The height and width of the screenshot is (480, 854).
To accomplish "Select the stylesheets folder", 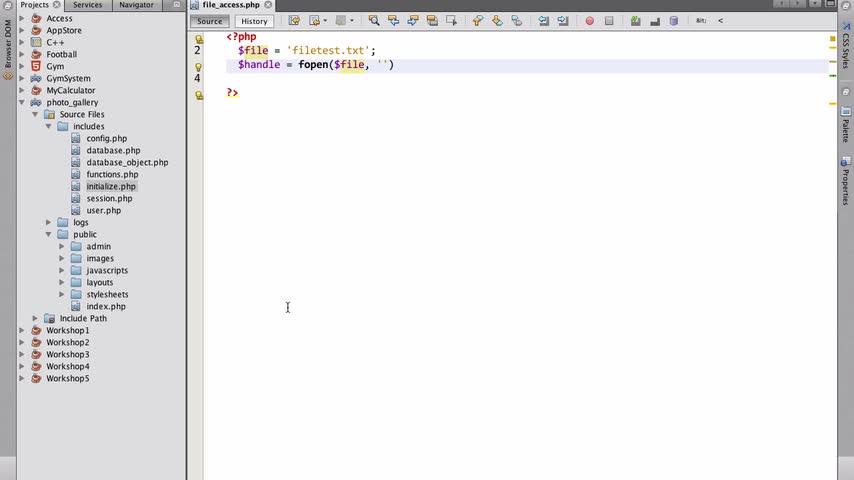I will tap(107, 294).
